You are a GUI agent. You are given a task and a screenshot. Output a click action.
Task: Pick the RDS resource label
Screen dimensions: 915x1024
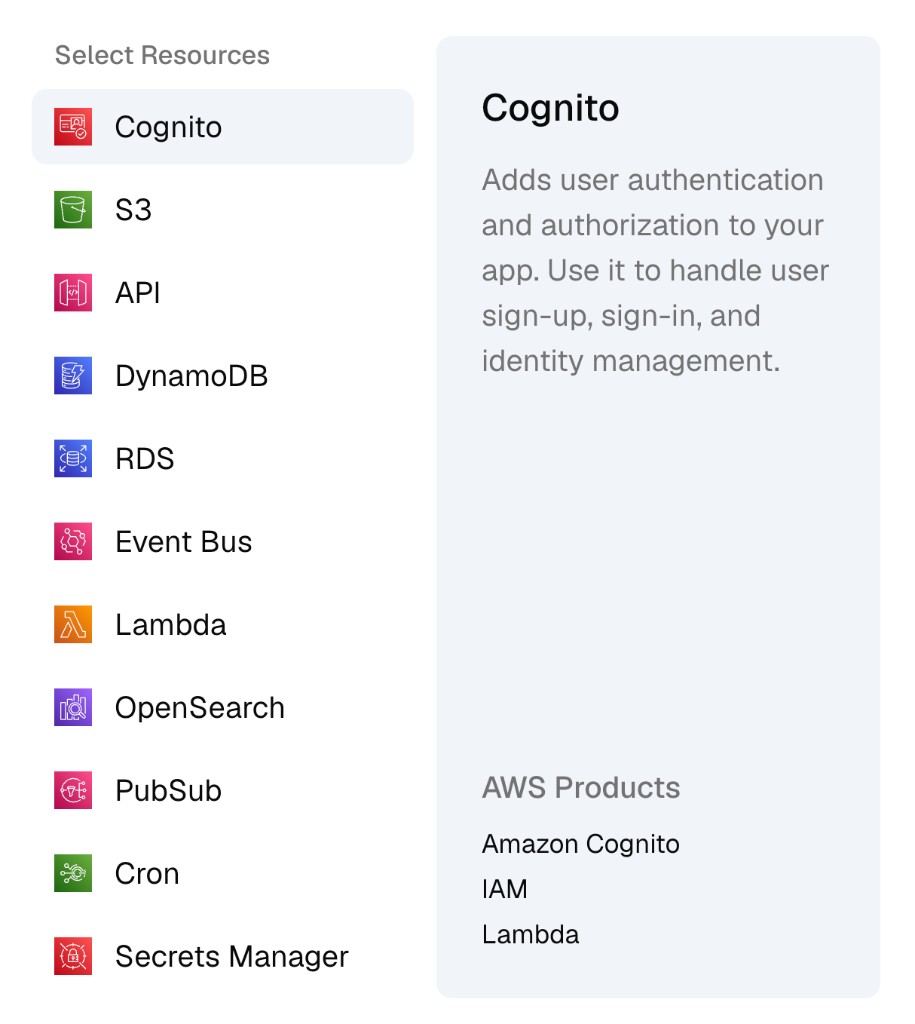[x=144, y=458]
